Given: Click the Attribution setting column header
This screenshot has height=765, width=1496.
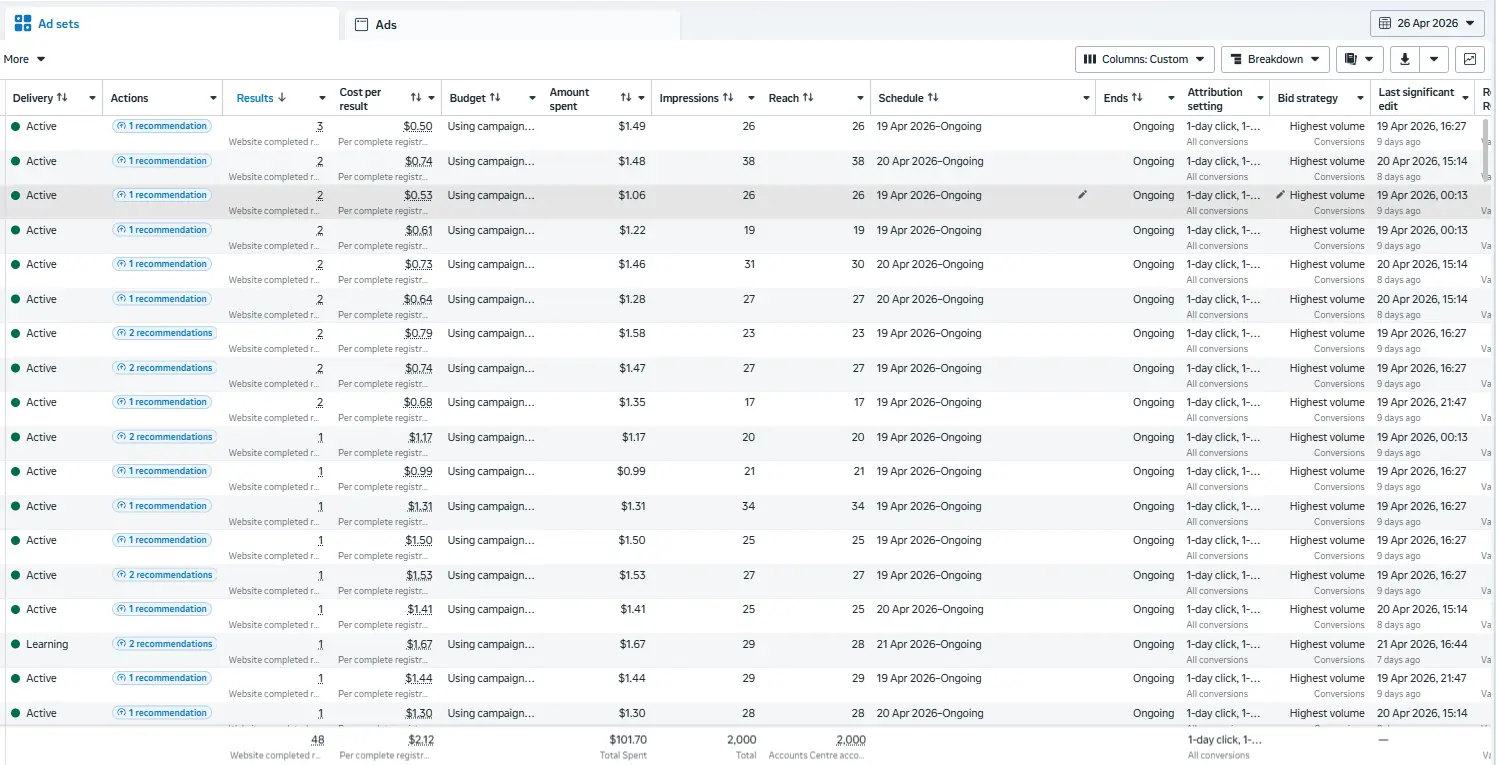Looking at the screenshot, I should [1214, 98].
